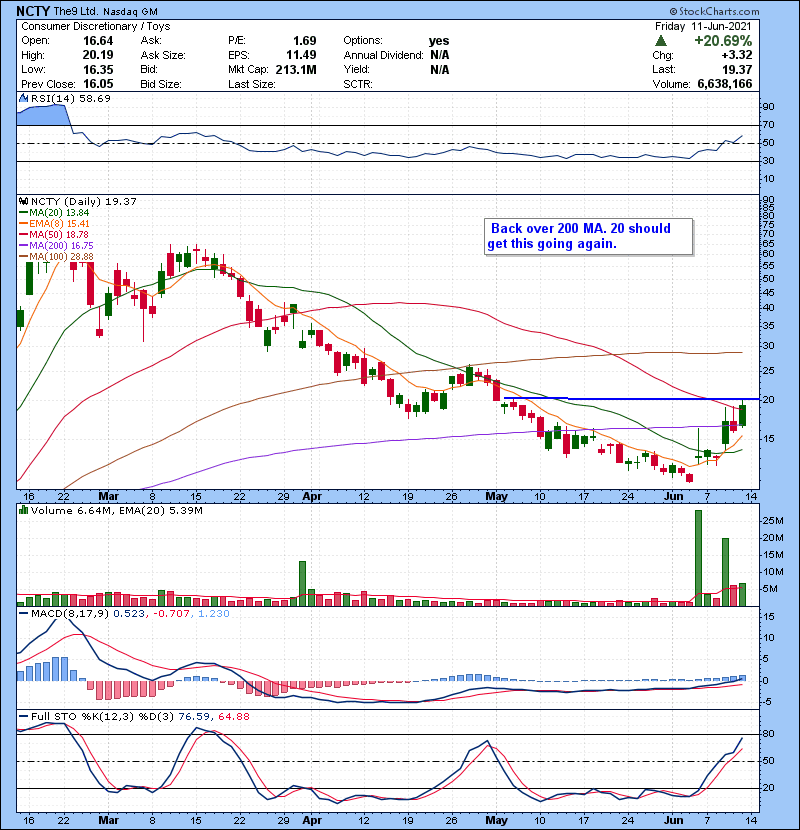Click the Chg value +3.32
Image resolution: width=800 pixels, height=830 pixels.
pyautogui.click(x=736, y=55)
